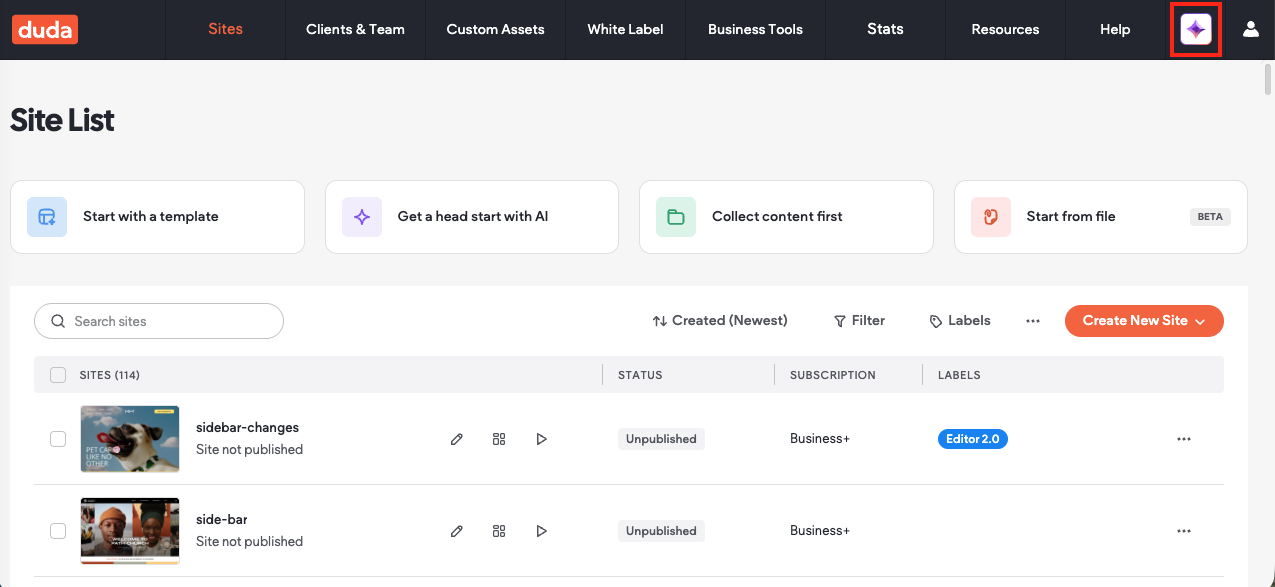
Task: Click Start with a template
Action: tap(157, 217)
